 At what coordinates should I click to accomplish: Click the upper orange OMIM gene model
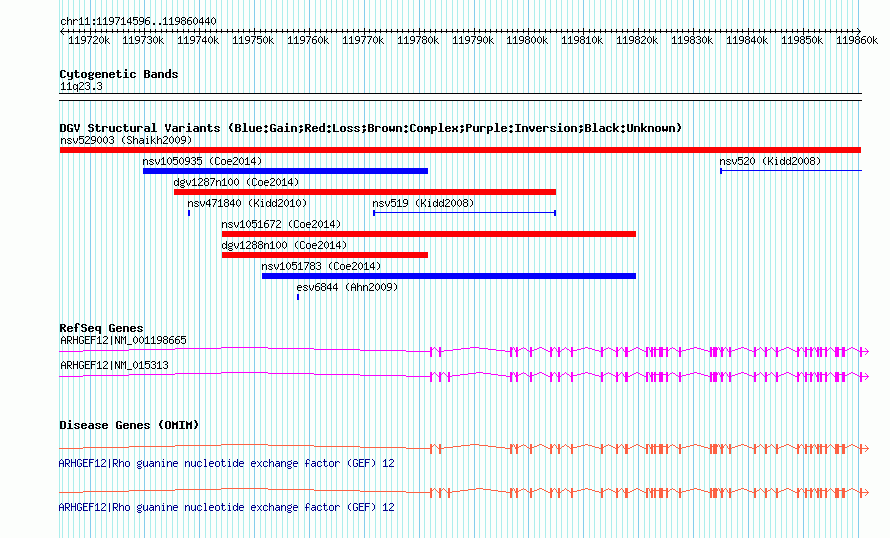point(464,449)
